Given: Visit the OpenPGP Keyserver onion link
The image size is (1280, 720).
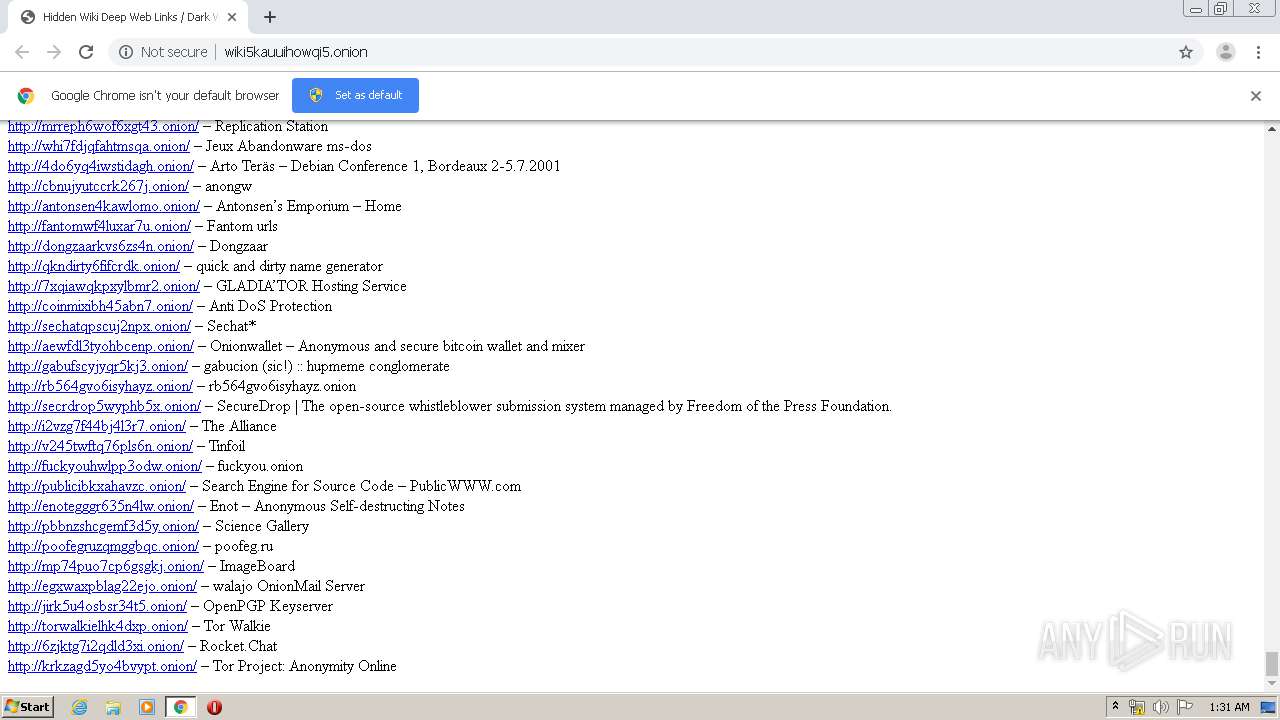Looking at the screenshot, I should 97,606.
